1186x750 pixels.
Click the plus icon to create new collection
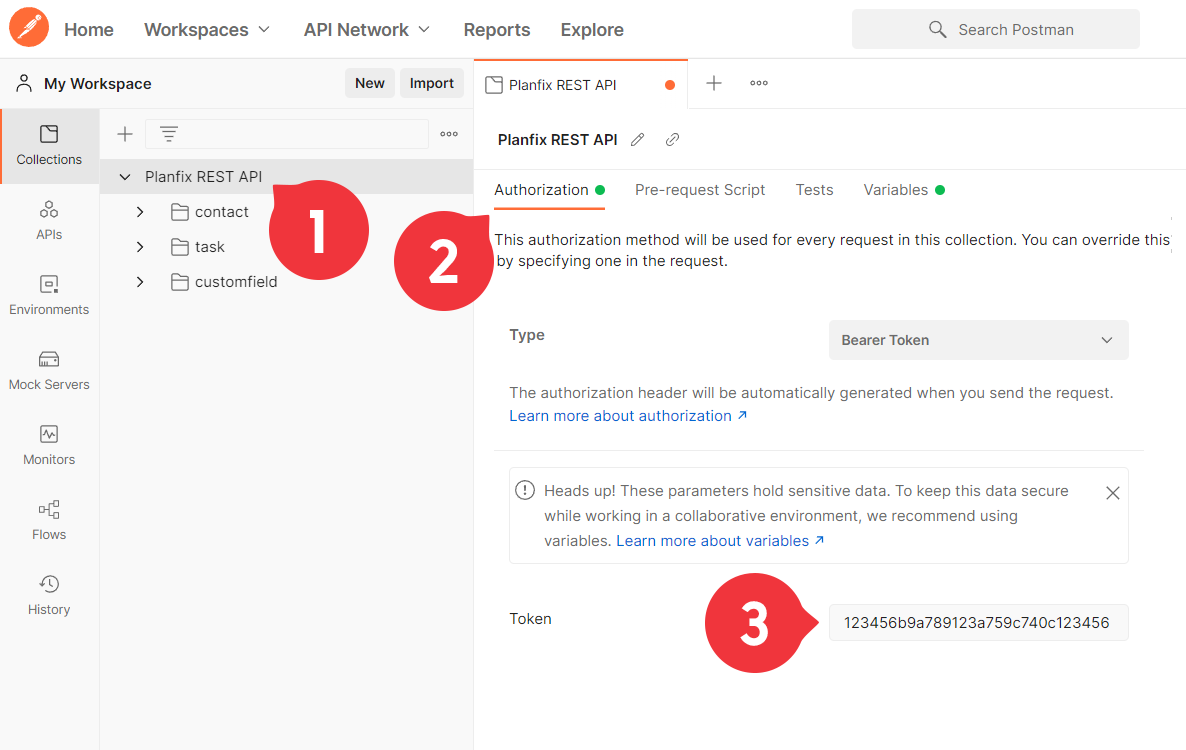point(125,135)
